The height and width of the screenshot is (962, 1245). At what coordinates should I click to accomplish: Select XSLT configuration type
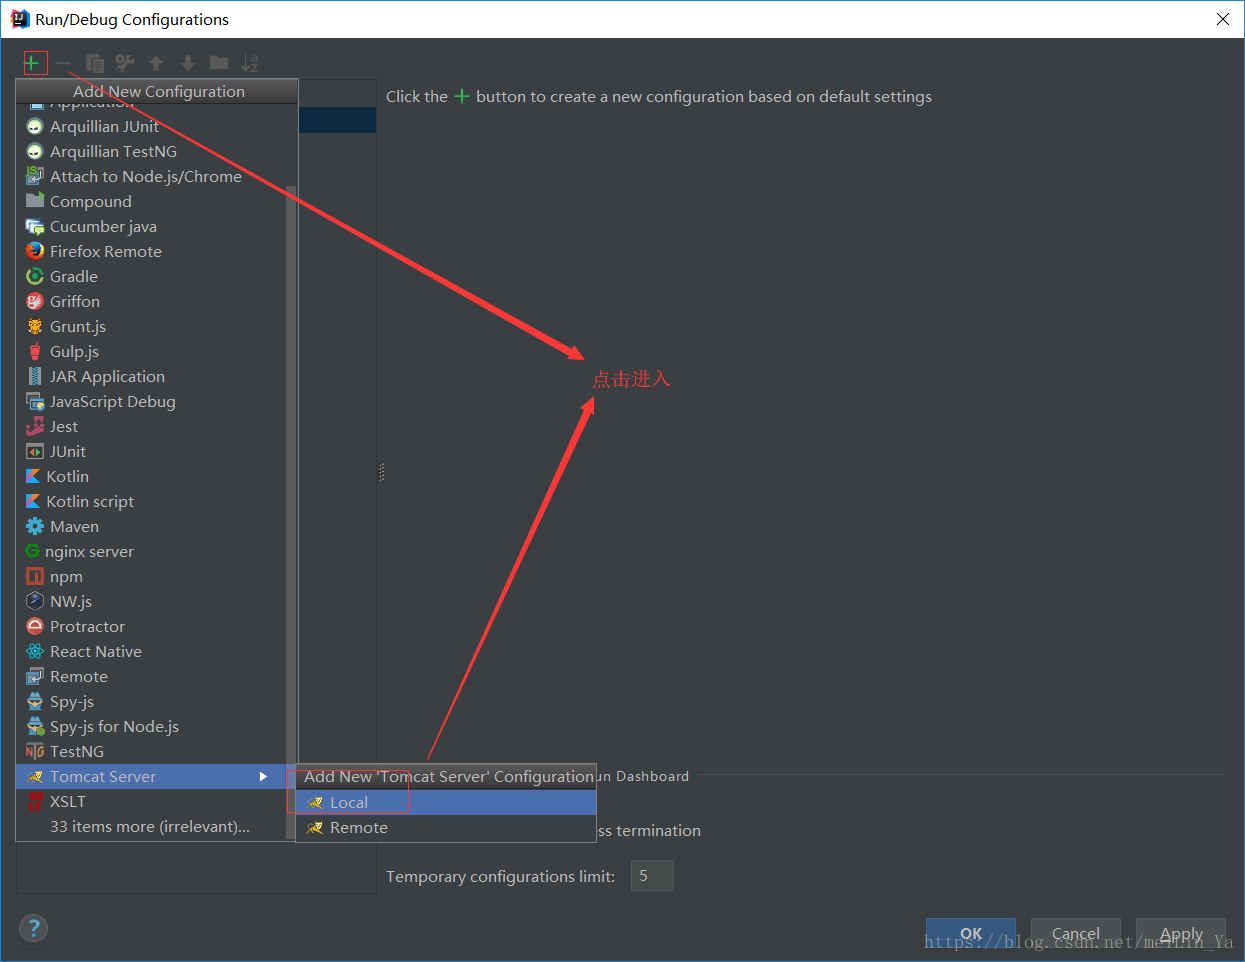pyautogui.click(x=151, y=801)
